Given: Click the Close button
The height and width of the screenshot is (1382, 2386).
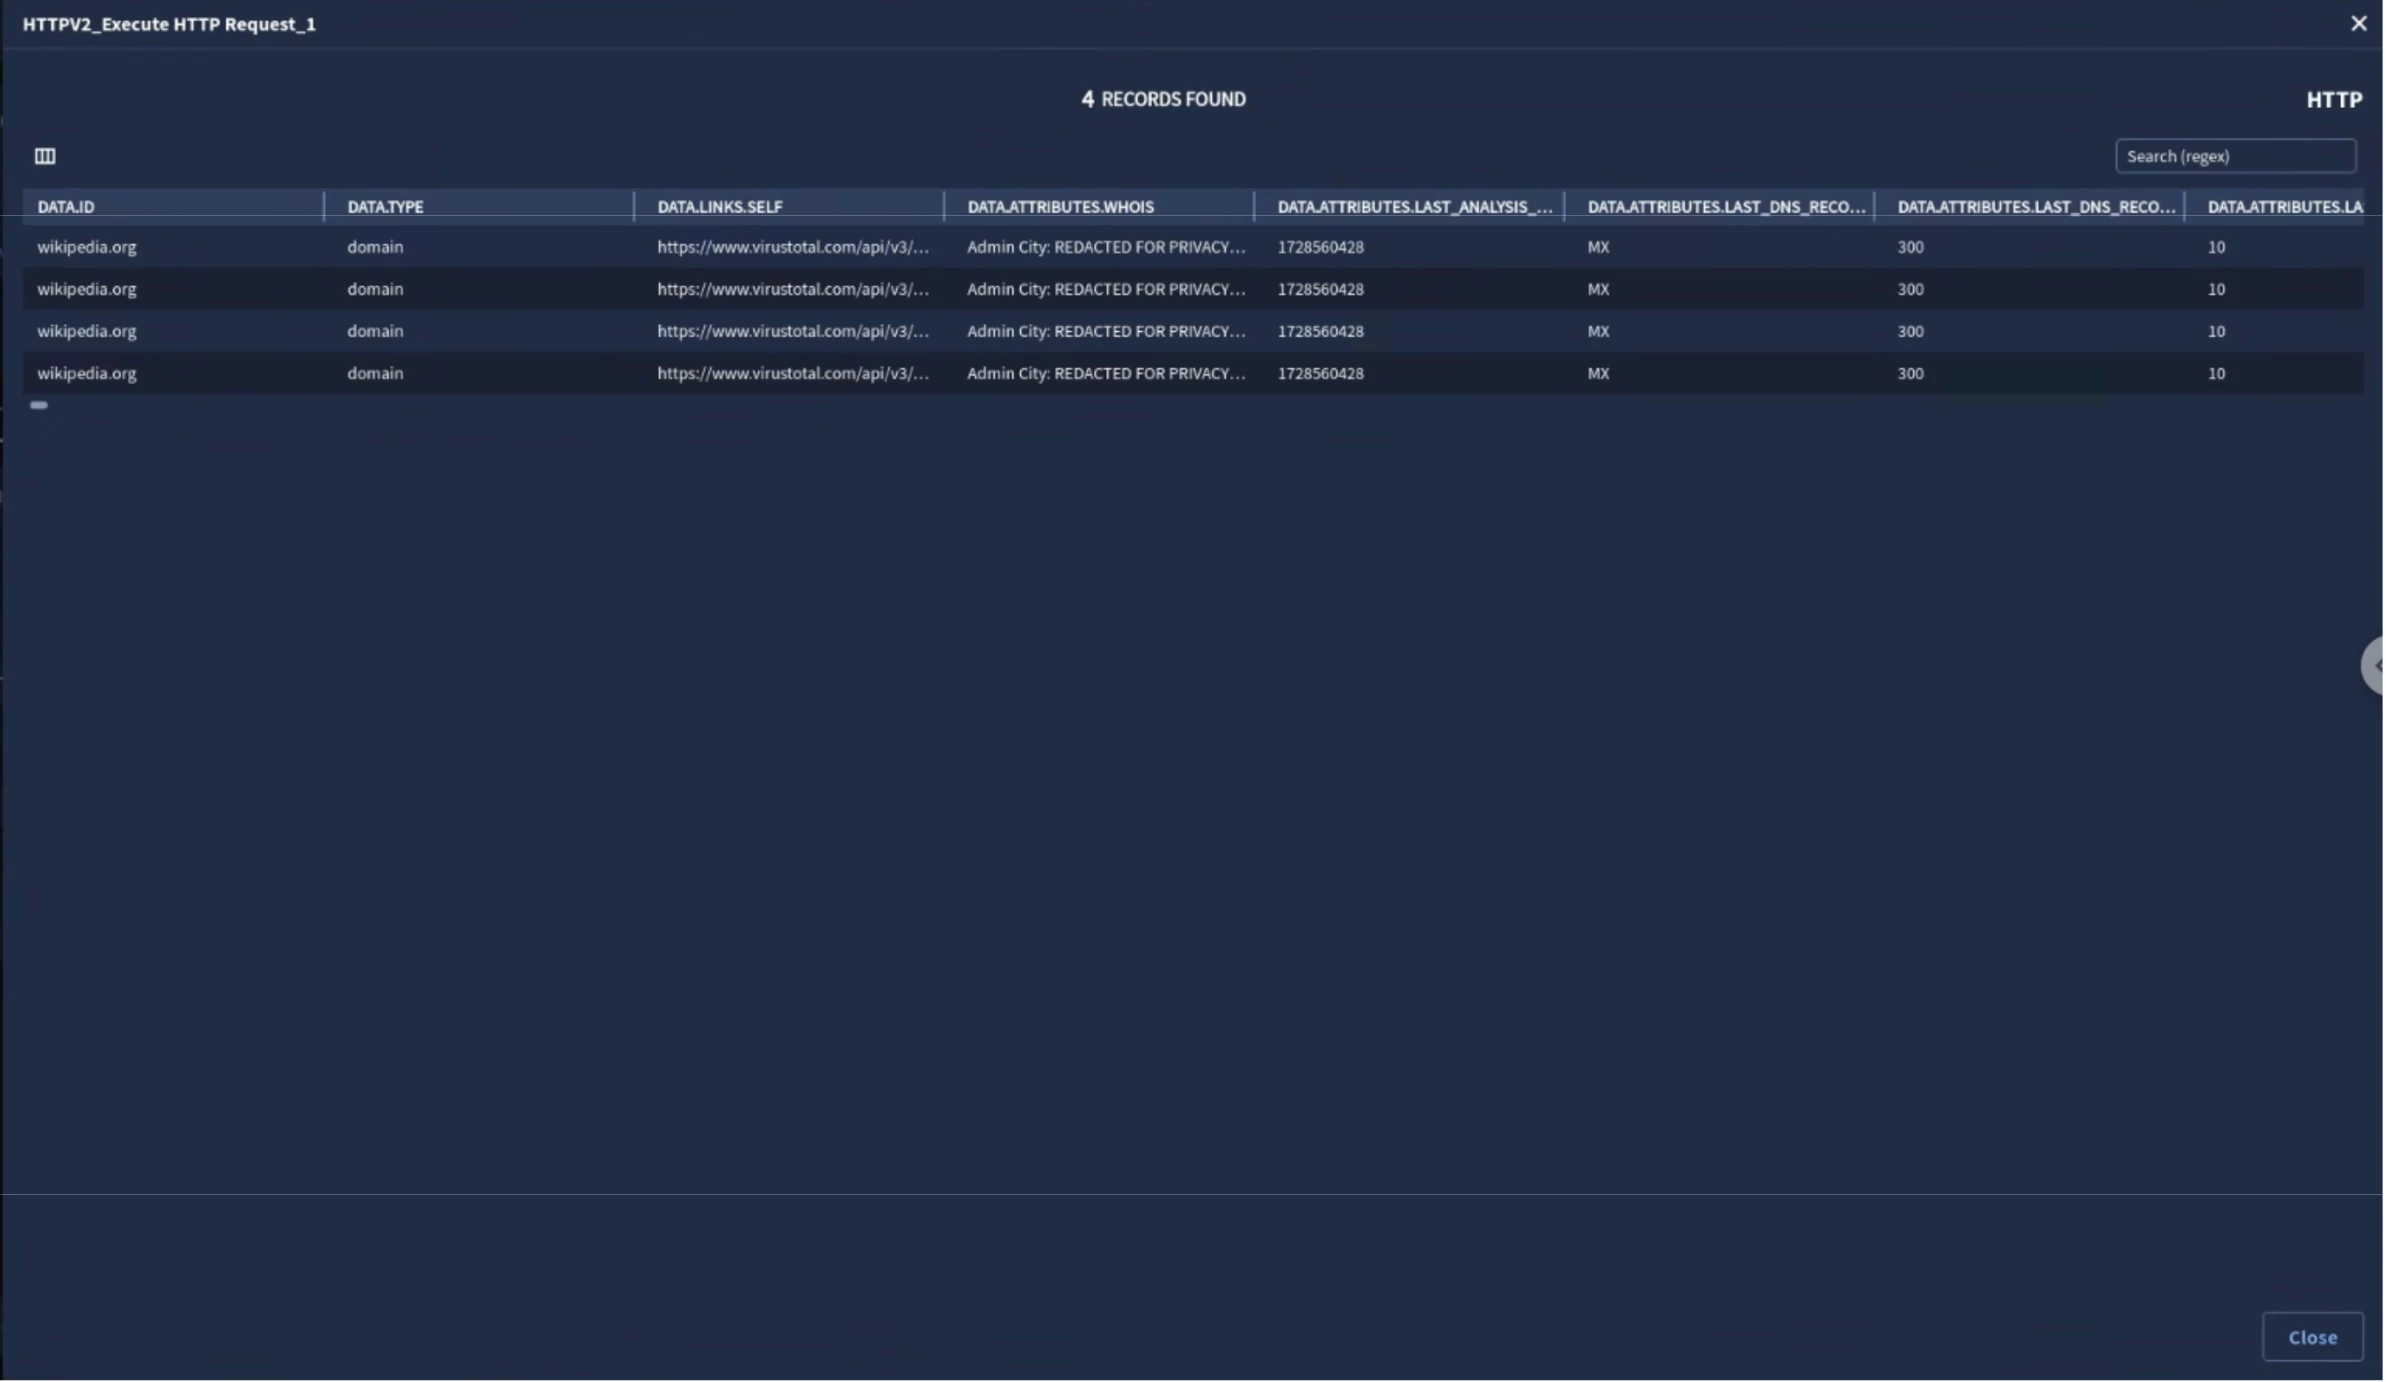Looking at the screenshot, I should [x=2315, y=1339].
